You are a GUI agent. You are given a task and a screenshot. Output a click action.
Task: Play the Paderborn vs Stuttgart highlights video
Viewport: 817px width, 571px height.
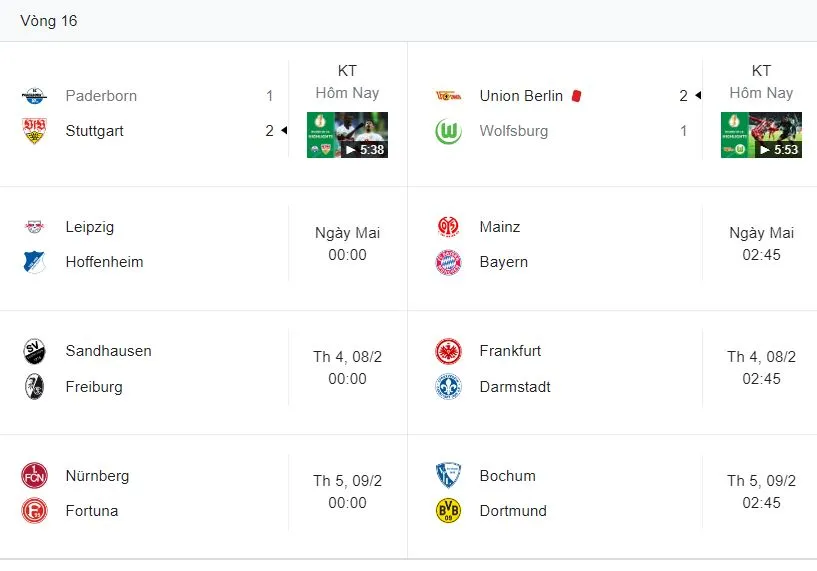(347, 135)
